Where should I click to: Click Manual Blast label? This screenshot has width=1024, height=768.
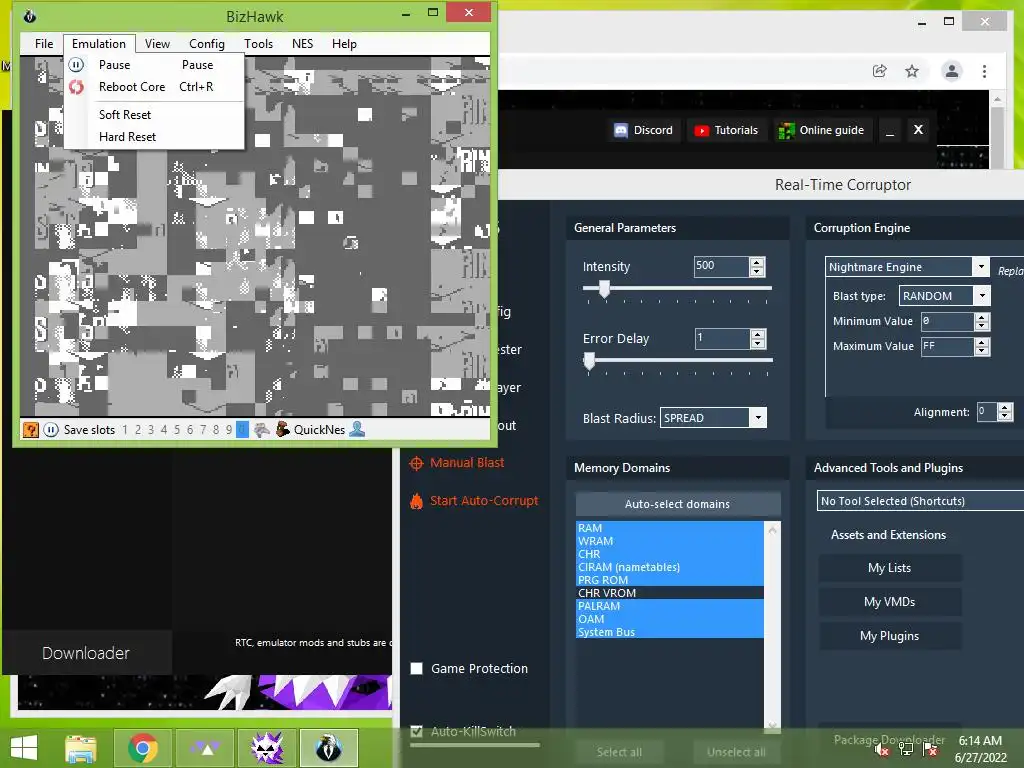coord(468,463)
